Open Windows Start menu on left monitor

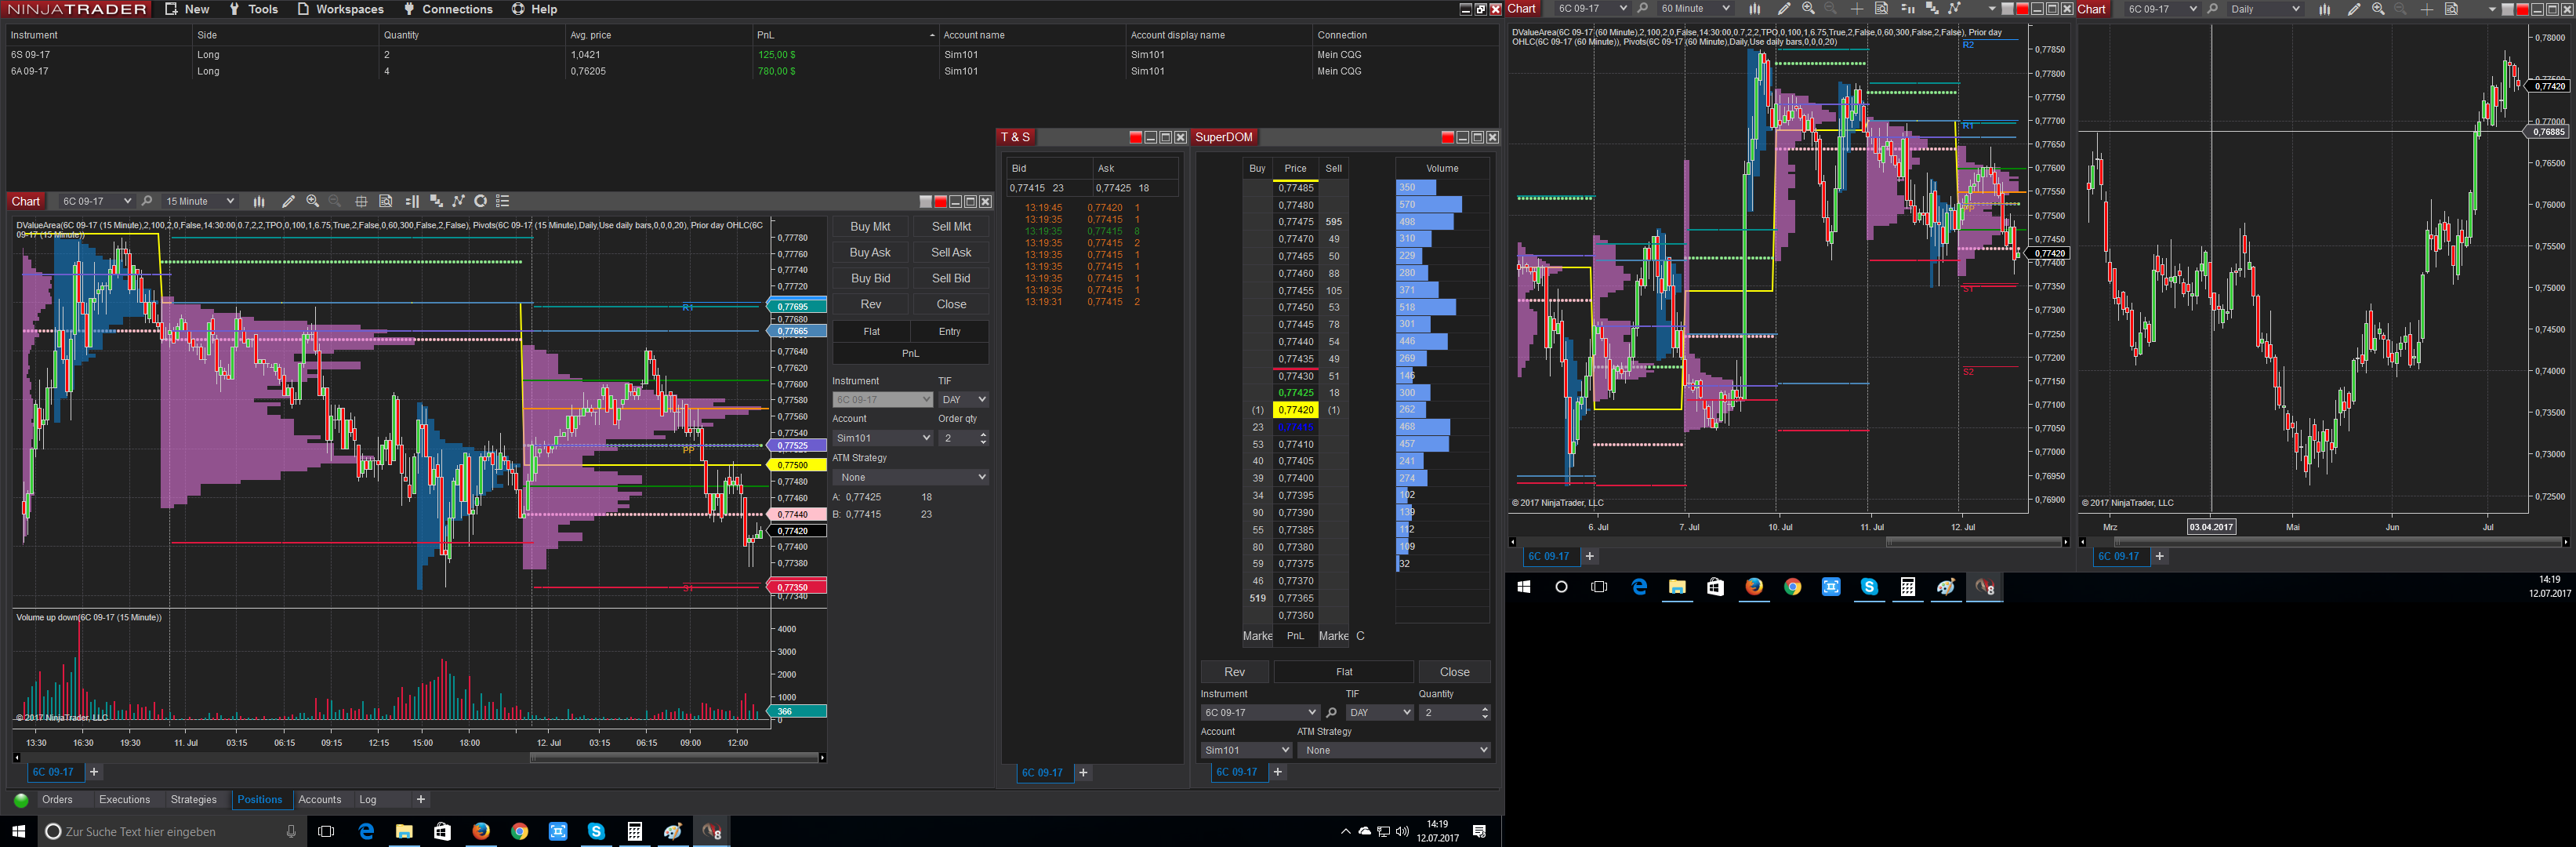[18, 831]
